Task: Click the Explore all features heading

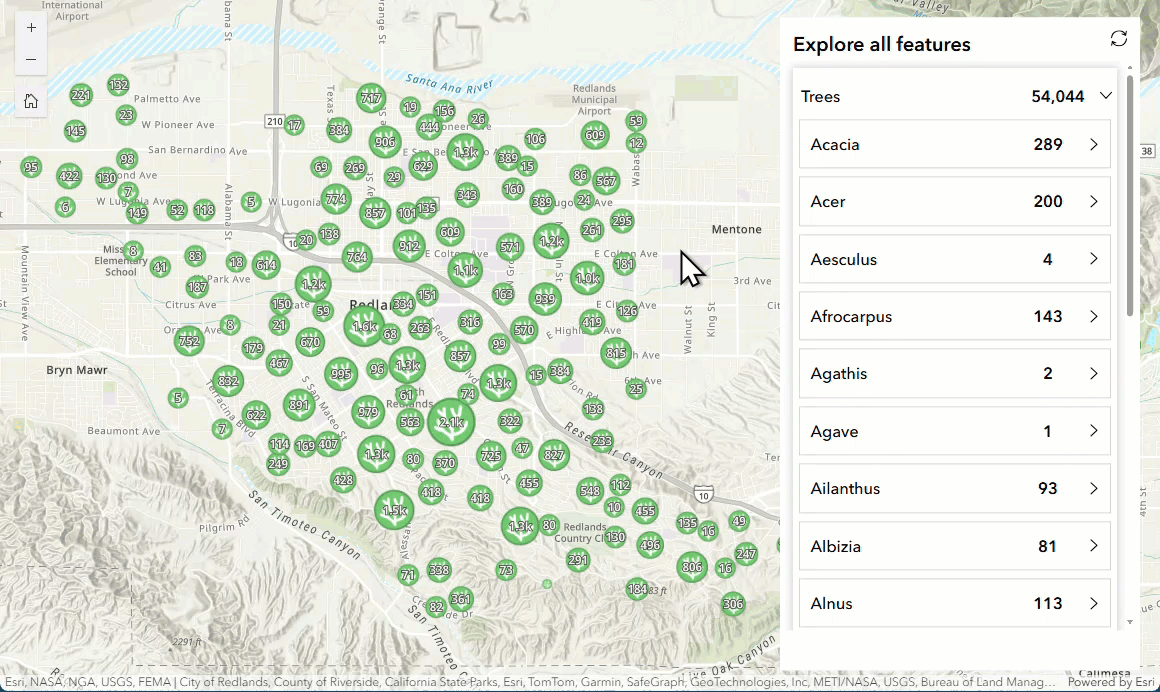Action: (x=882, y=44)
